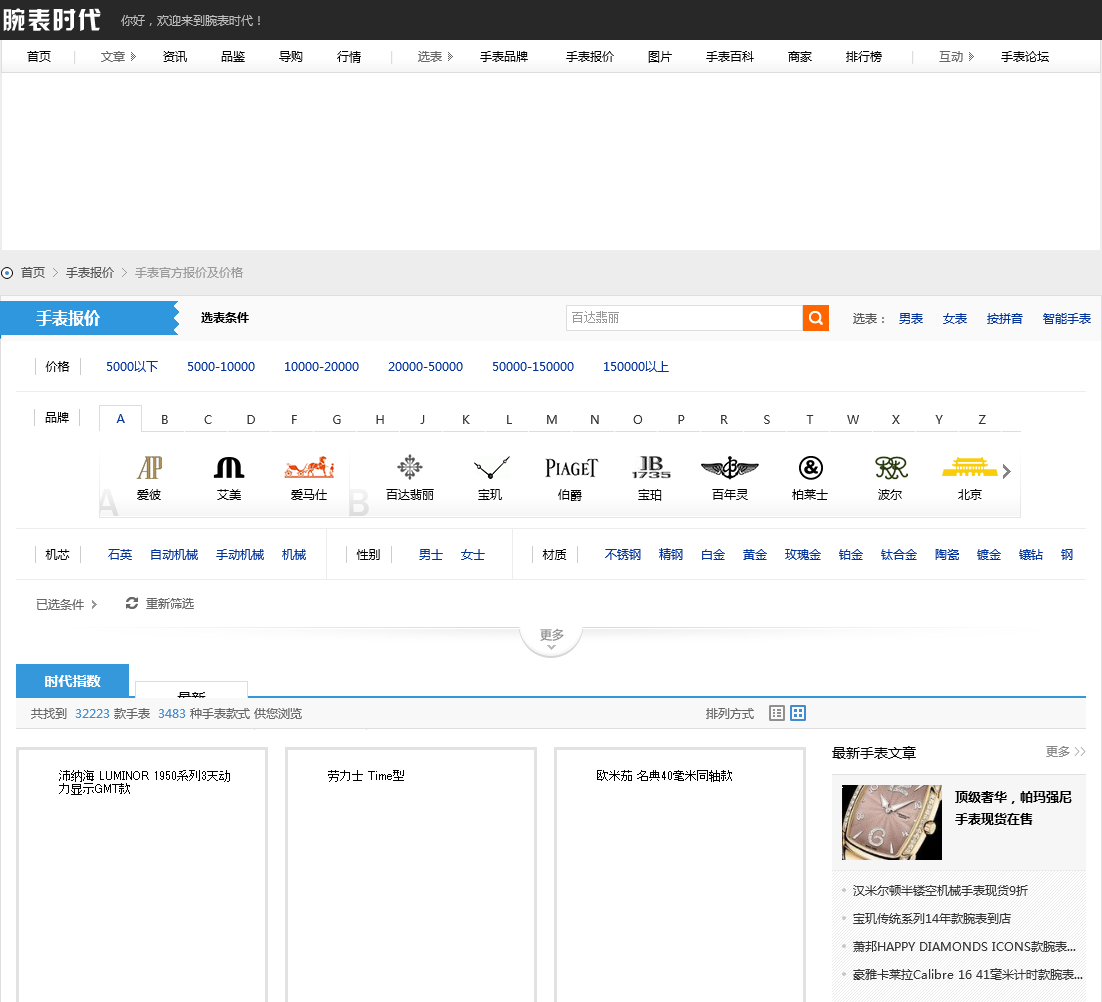Open Parmigiani article watch thumbnail
The image size is (1102, 1002).
point(891,822)
